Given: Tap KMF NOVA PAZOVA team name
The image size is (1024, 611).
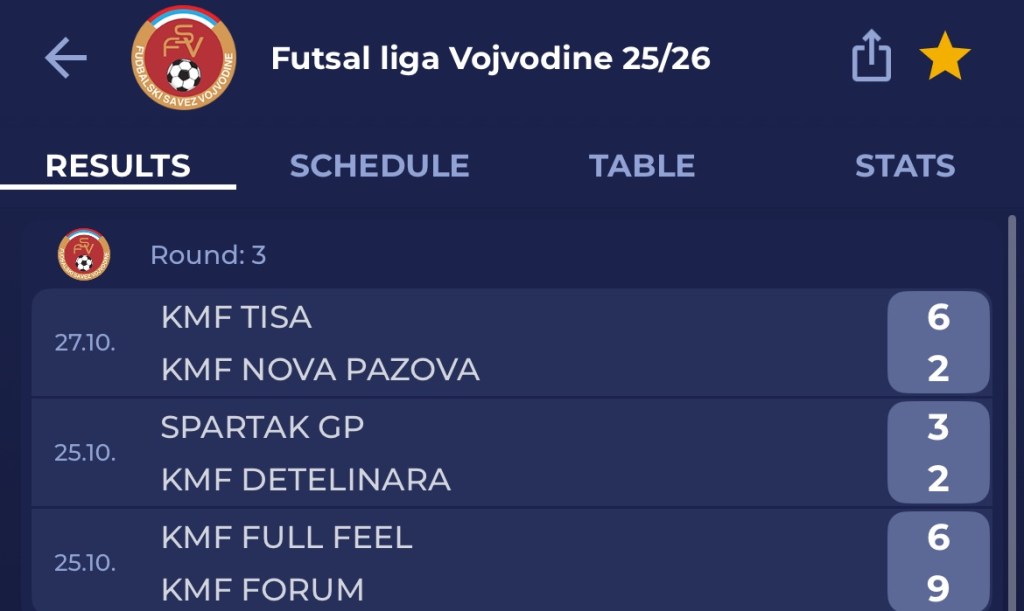Looking at the screenshot, I should [320, 370].
